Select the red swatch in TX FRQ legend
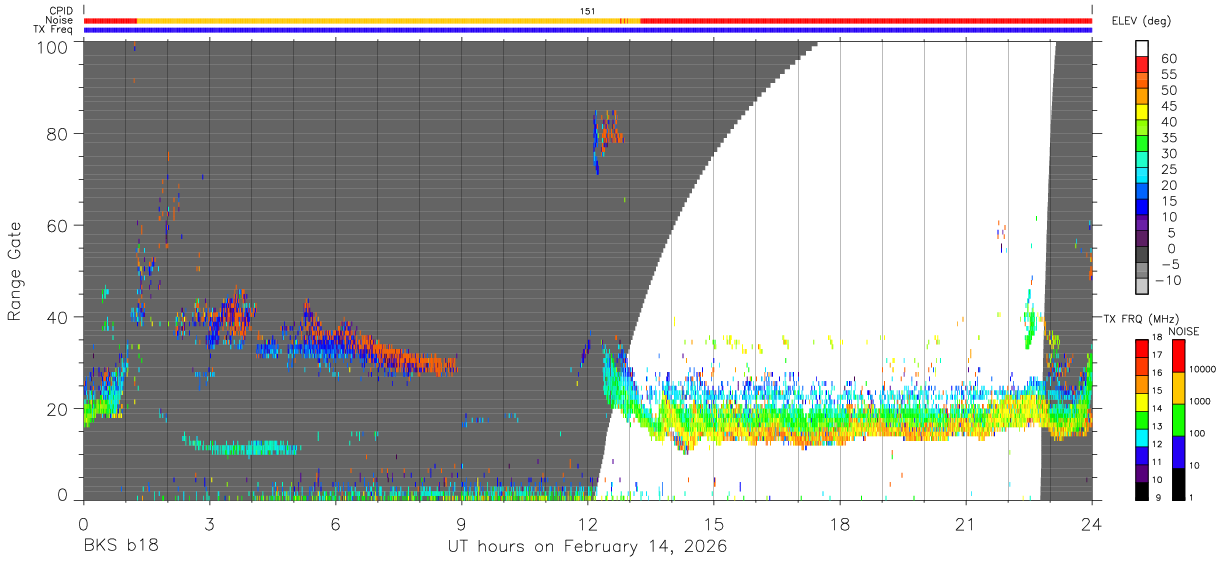 pos(1142,349)
